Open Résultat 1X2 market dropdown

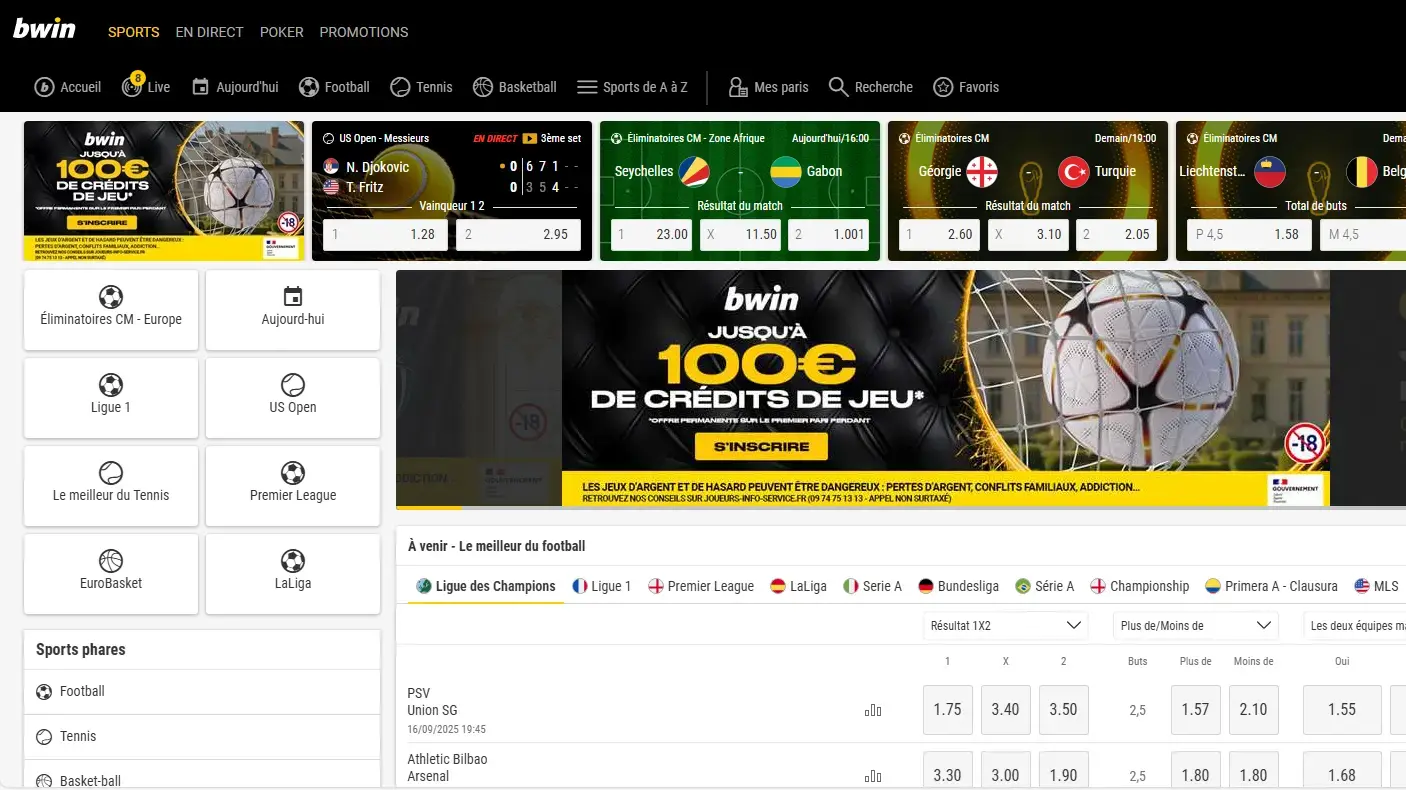coord(1005,626)
